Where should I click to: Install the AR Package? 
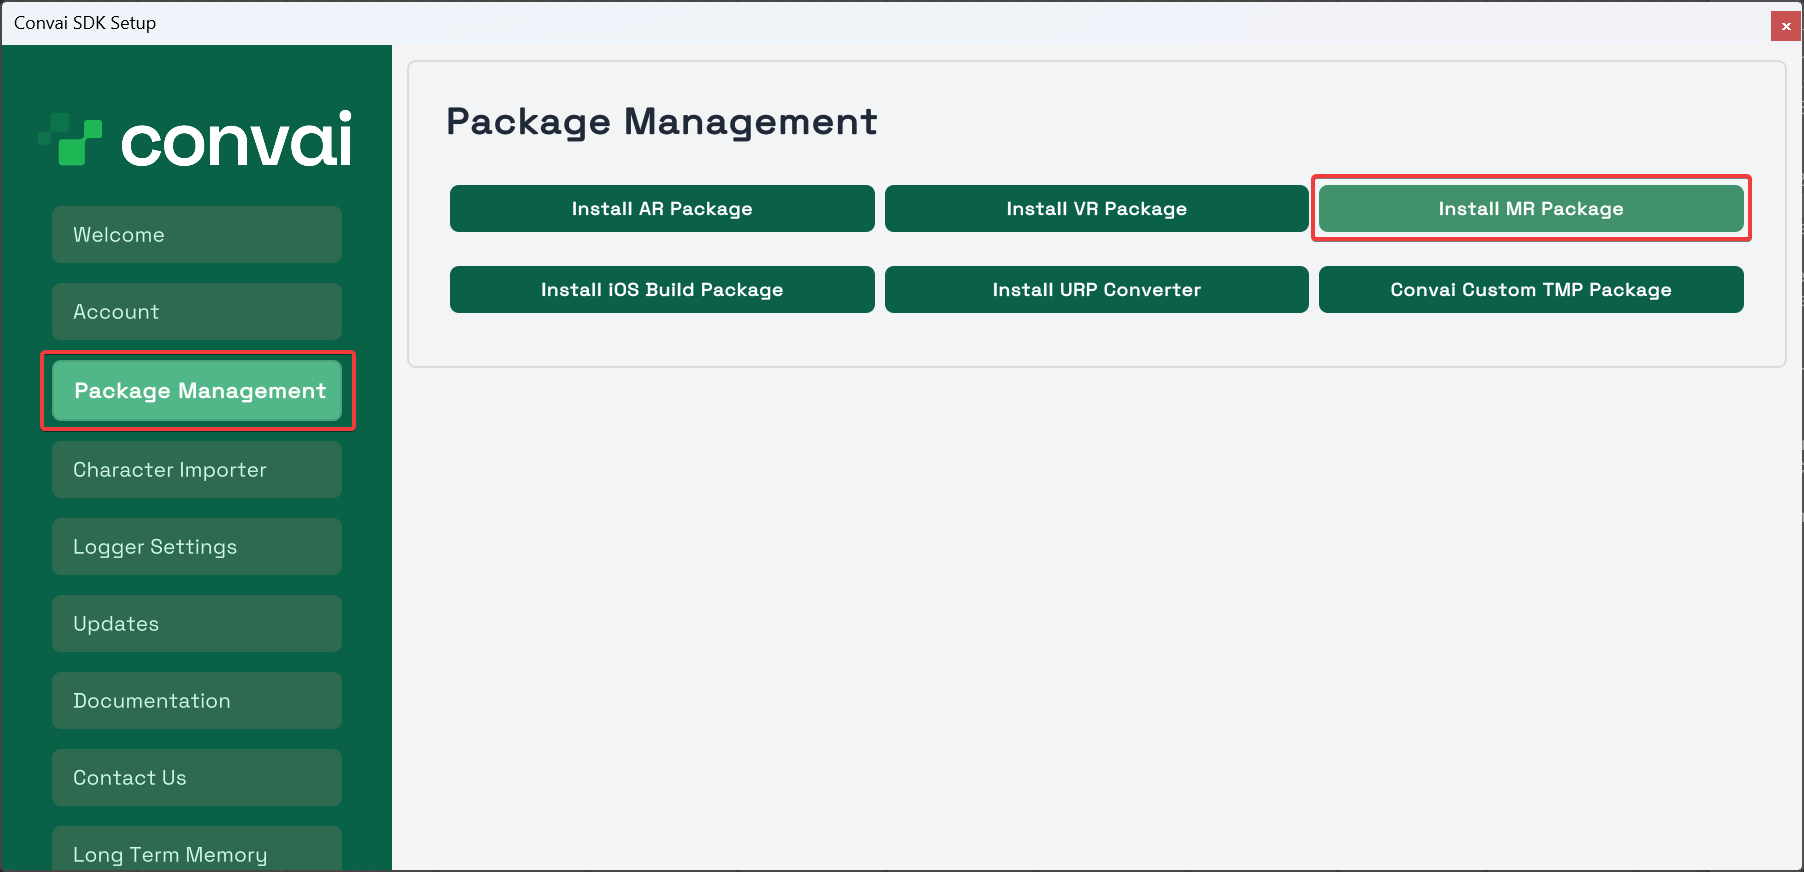point(662,209)
